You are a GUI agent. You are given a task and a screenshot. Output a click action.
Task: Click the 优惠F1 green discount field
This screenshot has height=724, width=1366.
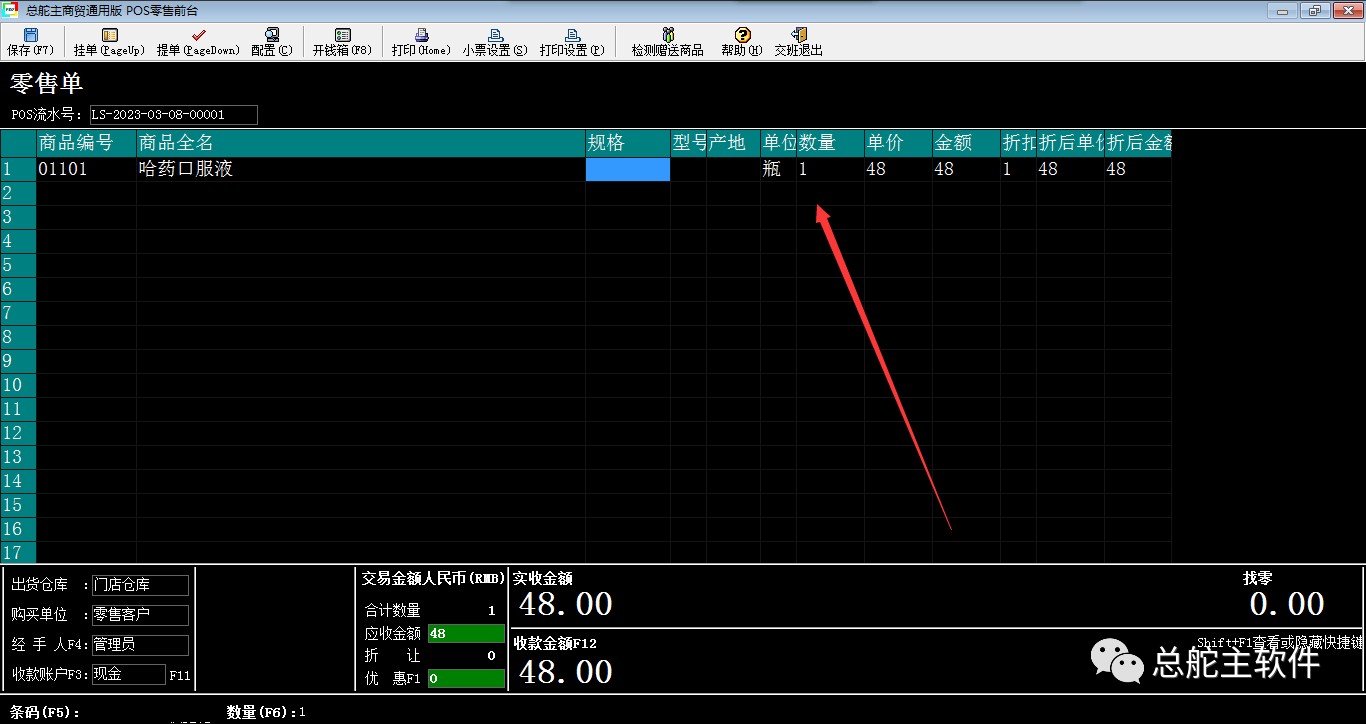(x=466, y=678)
